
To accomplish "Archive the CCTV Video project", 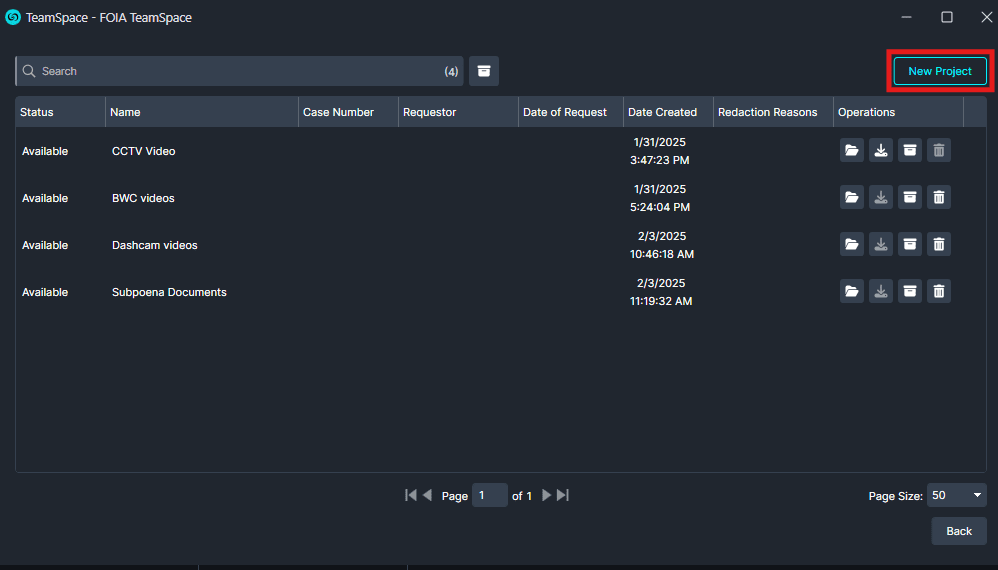I will (910, 151).
